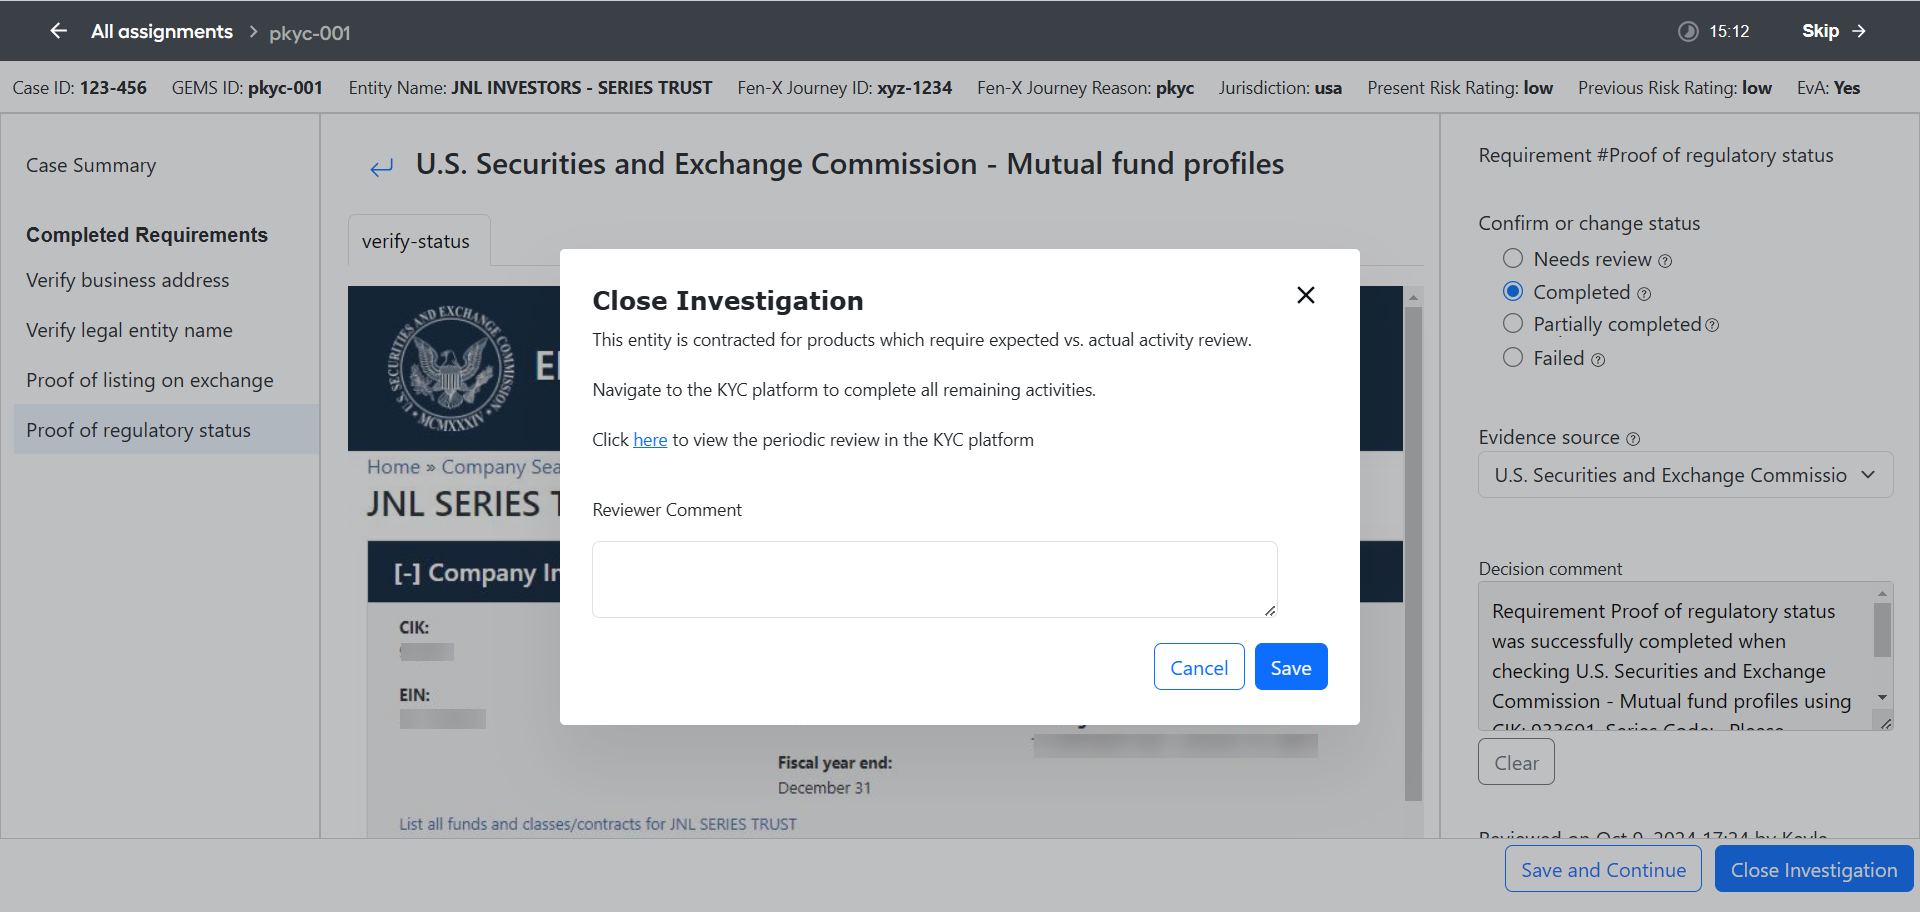Click the SEC seal logo in the document
This screenshot has height=912, width=1920.
[450, 368]
